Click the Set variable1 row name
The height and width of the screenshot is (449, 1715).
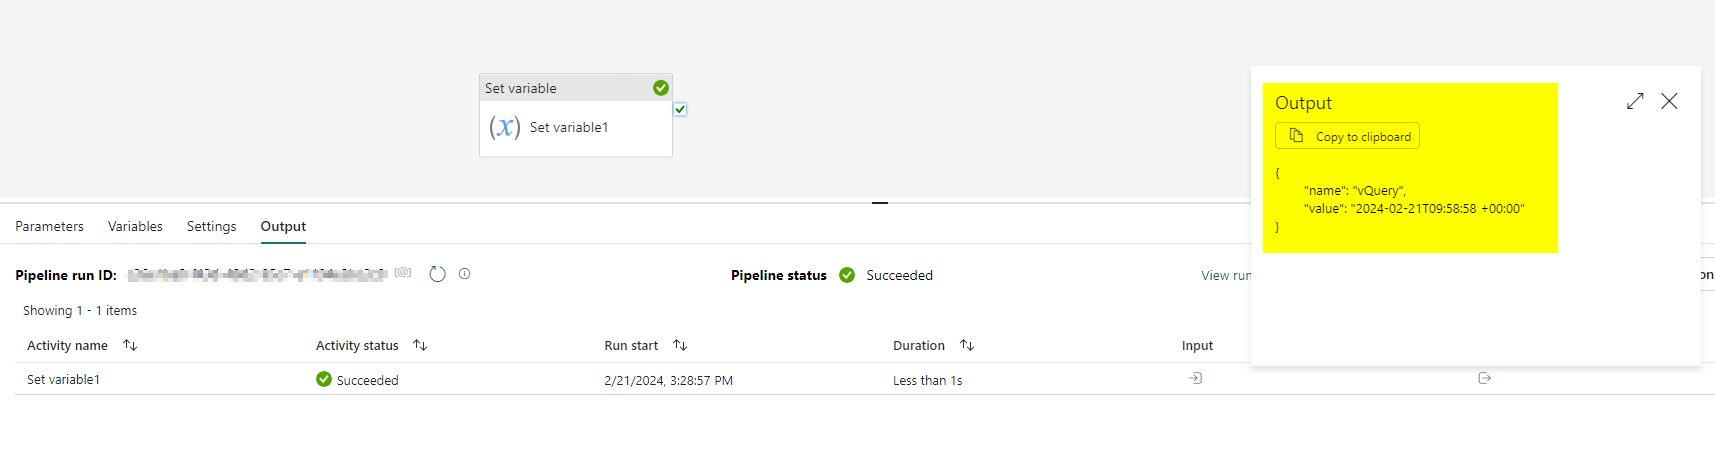pyautogui.click(x=63, y=379)
